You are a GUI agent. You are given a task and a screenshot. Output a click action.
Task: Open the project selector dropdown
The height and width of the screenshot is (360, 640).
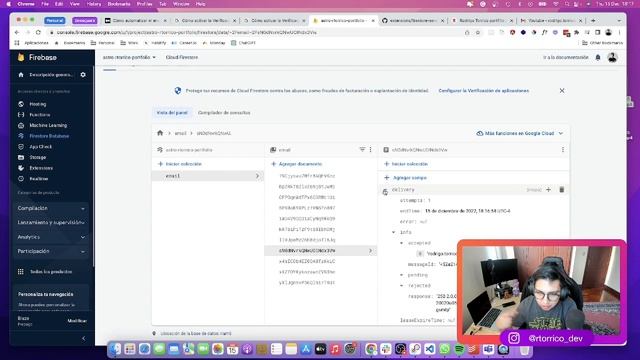pyautogui.click(x=129, y=57)
